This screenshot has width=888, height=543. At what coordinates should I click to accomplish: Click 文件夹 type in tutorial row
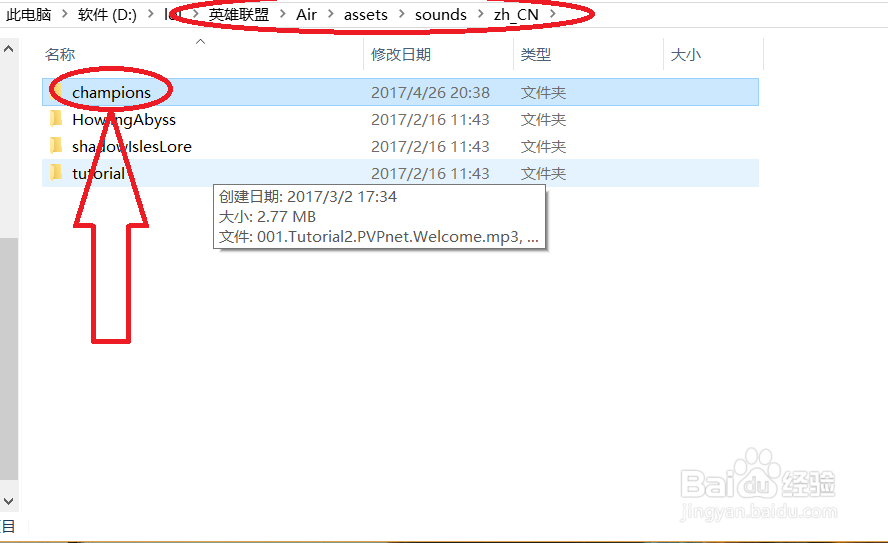coord(543,173)
